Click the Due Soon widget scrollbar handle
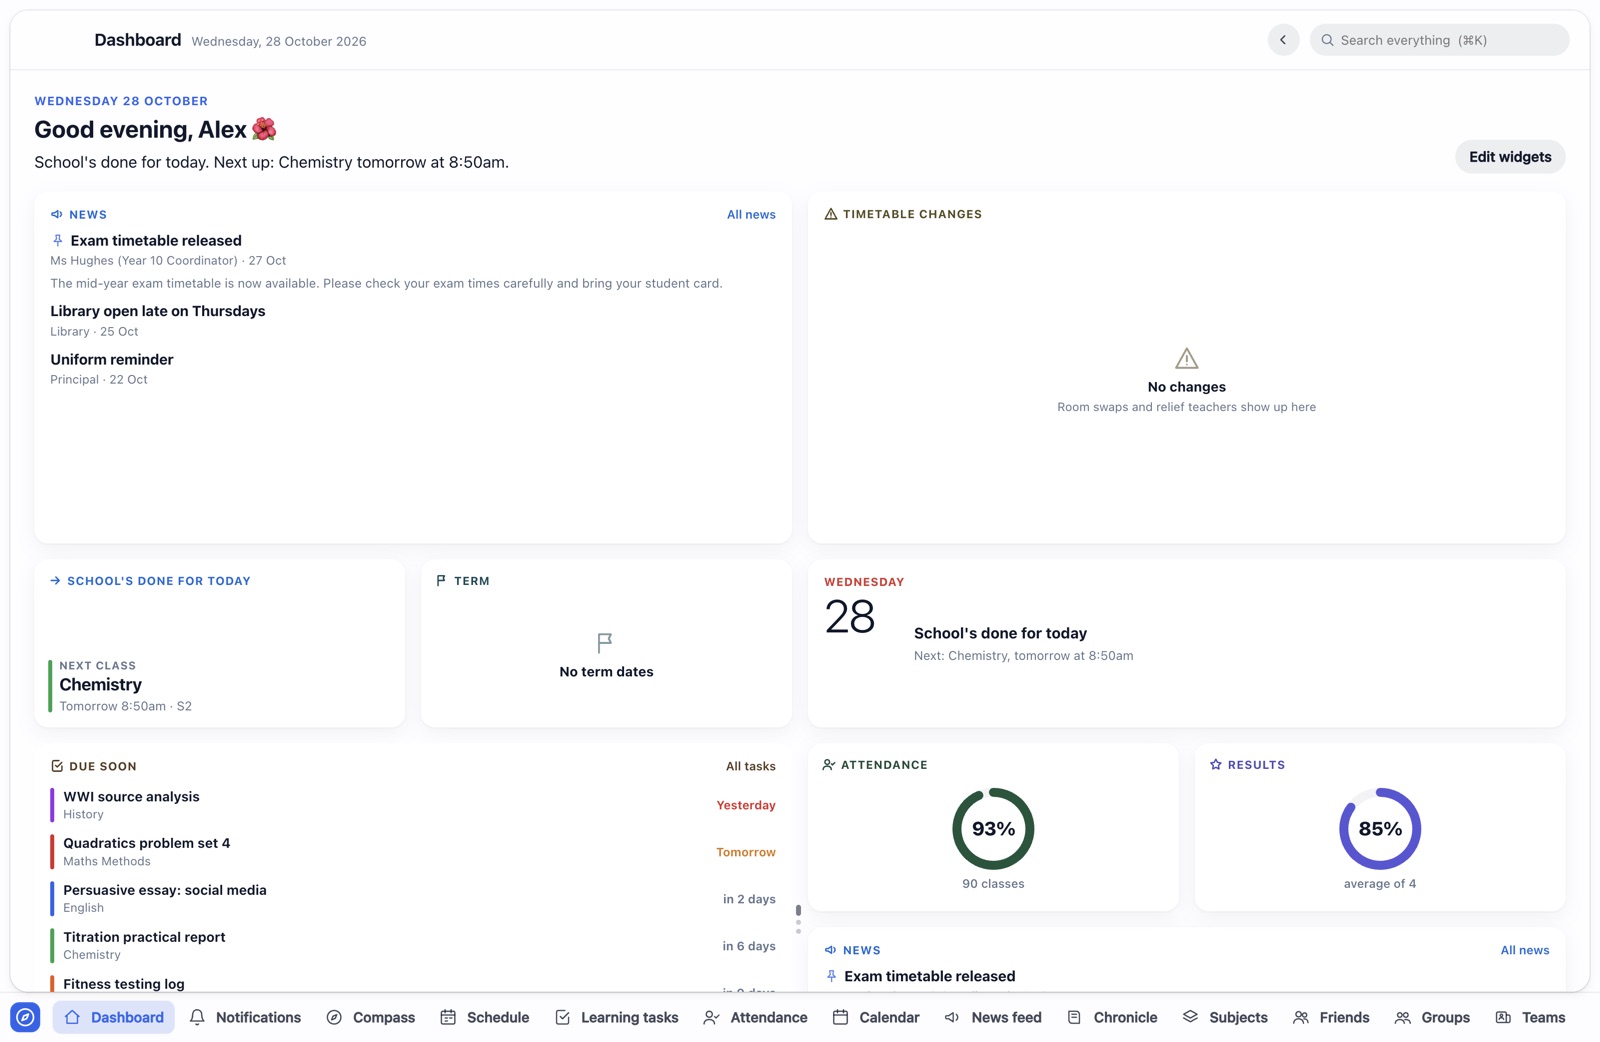This screenshot has width=1600, height=1042. click(x=798, y=911)
